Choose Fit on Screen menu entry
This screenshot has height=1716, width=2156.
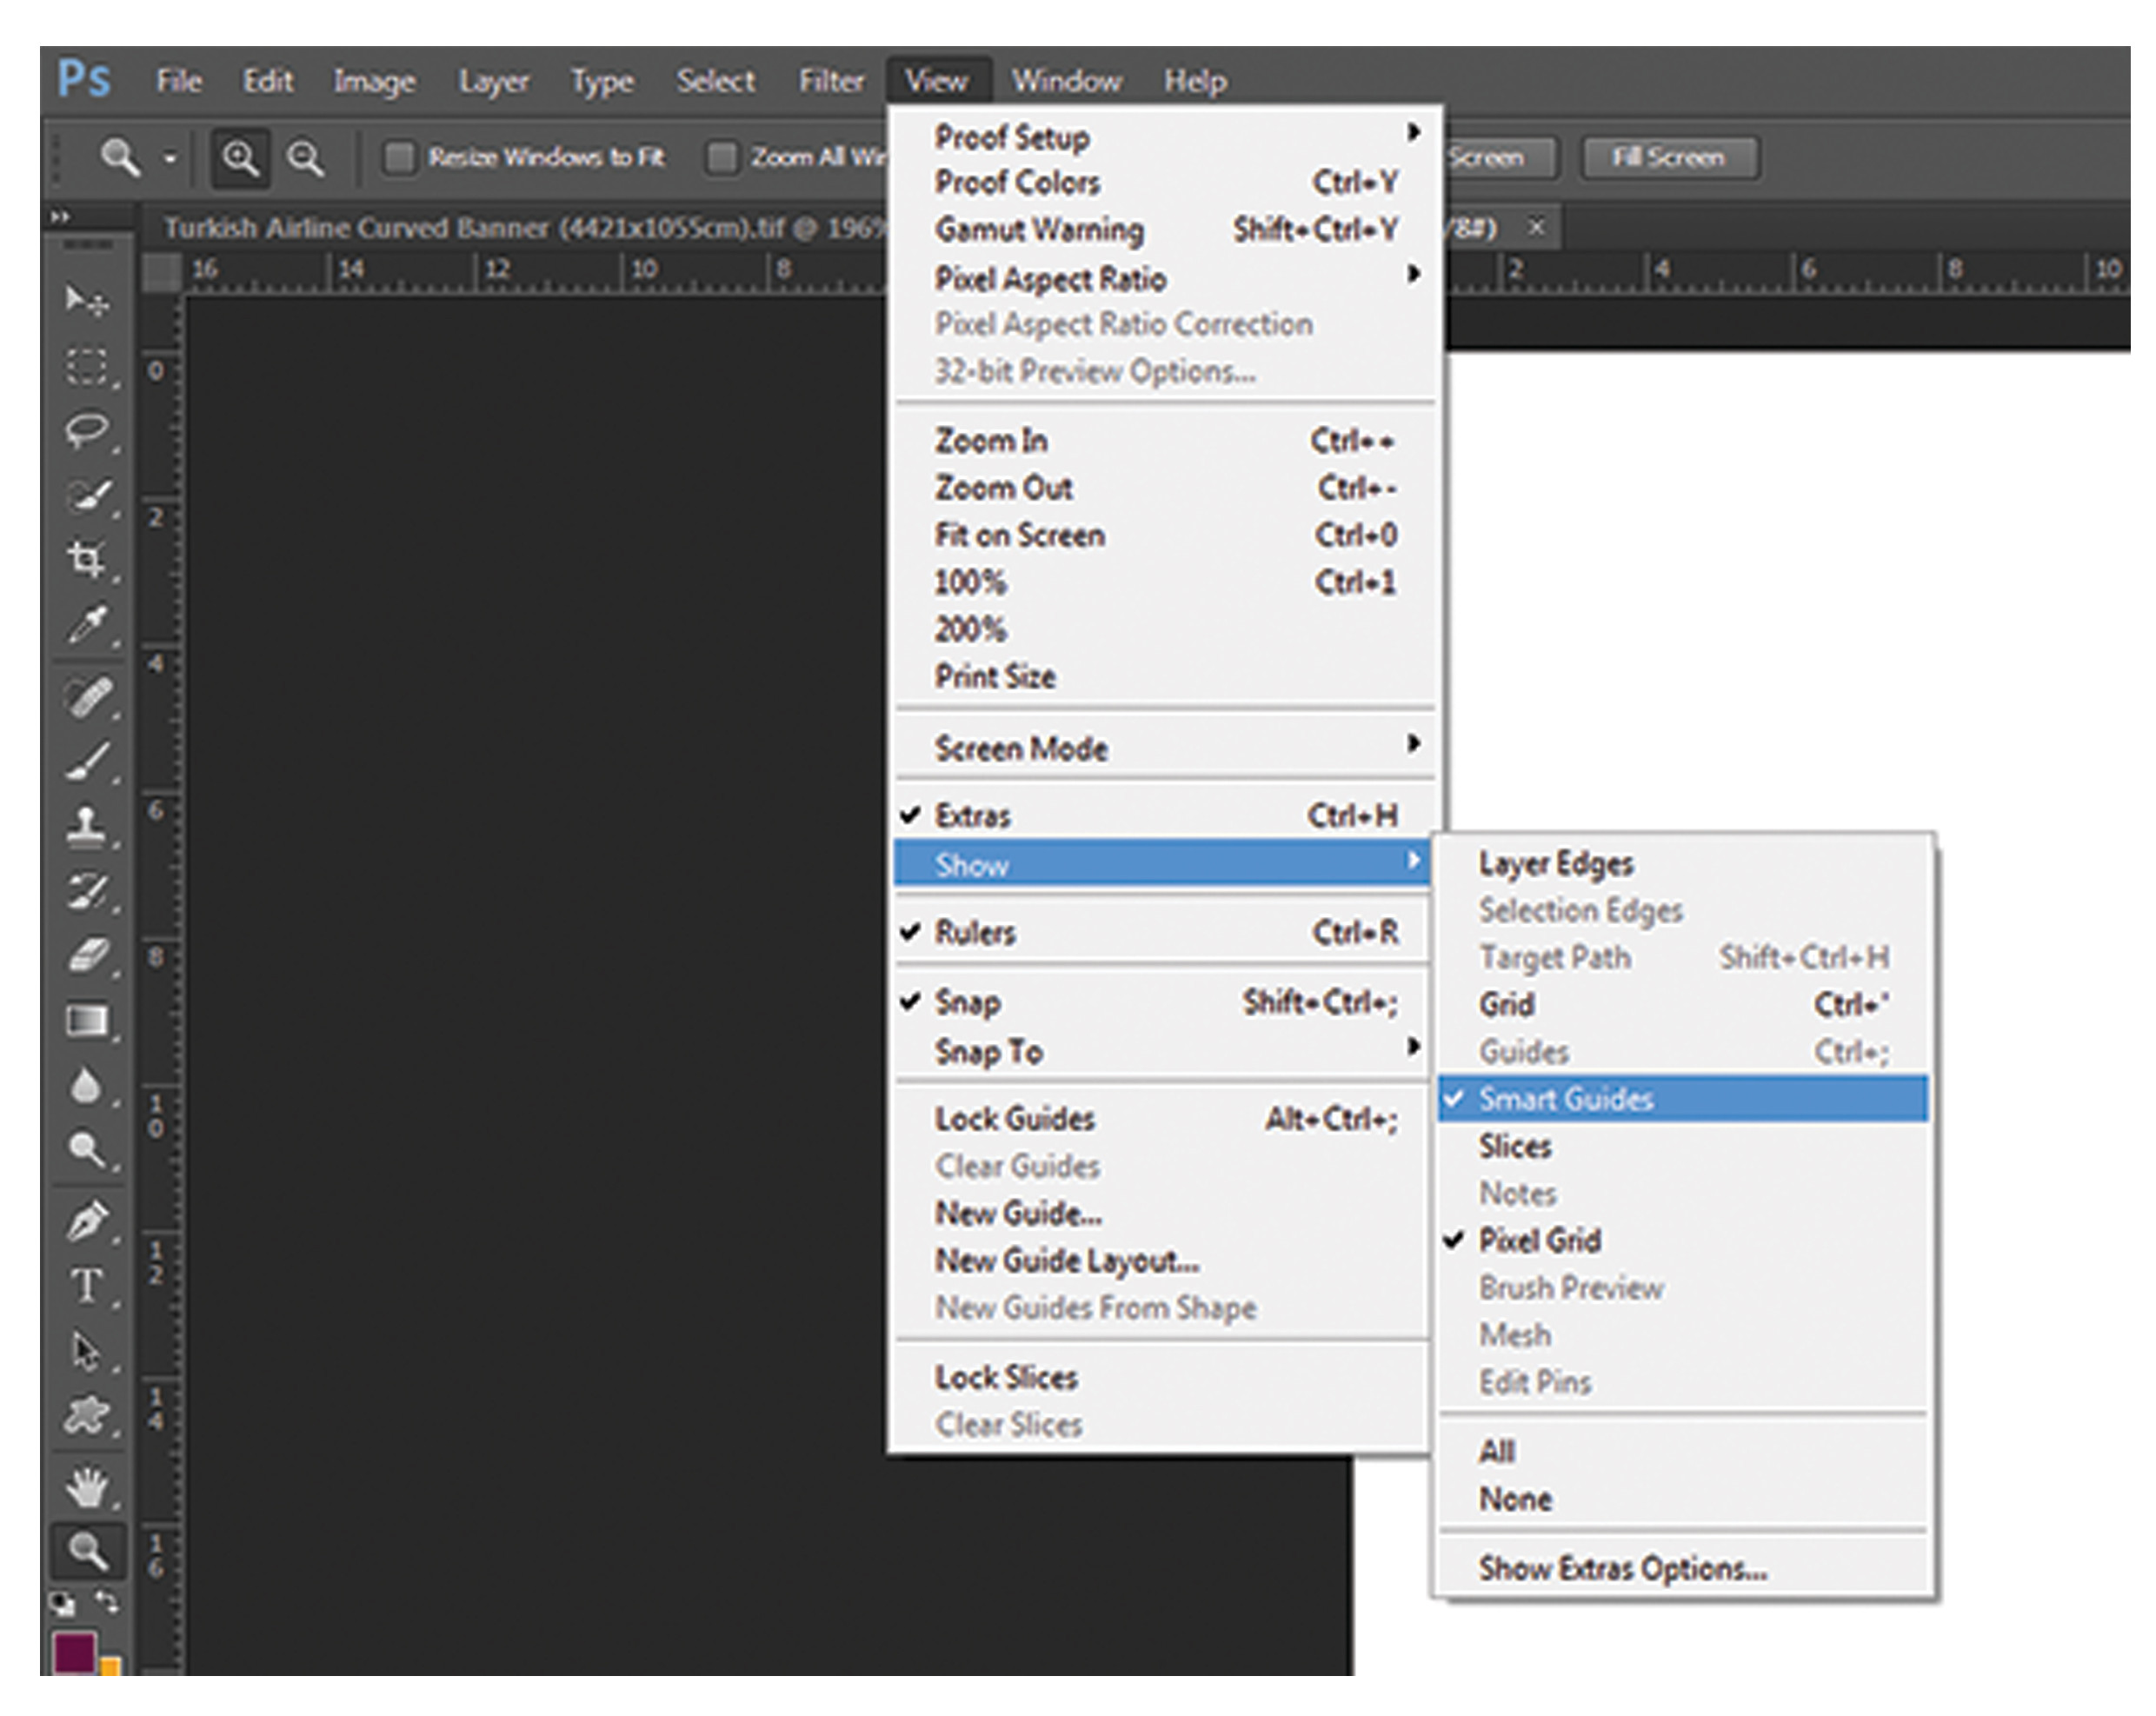coord(1163,536)
